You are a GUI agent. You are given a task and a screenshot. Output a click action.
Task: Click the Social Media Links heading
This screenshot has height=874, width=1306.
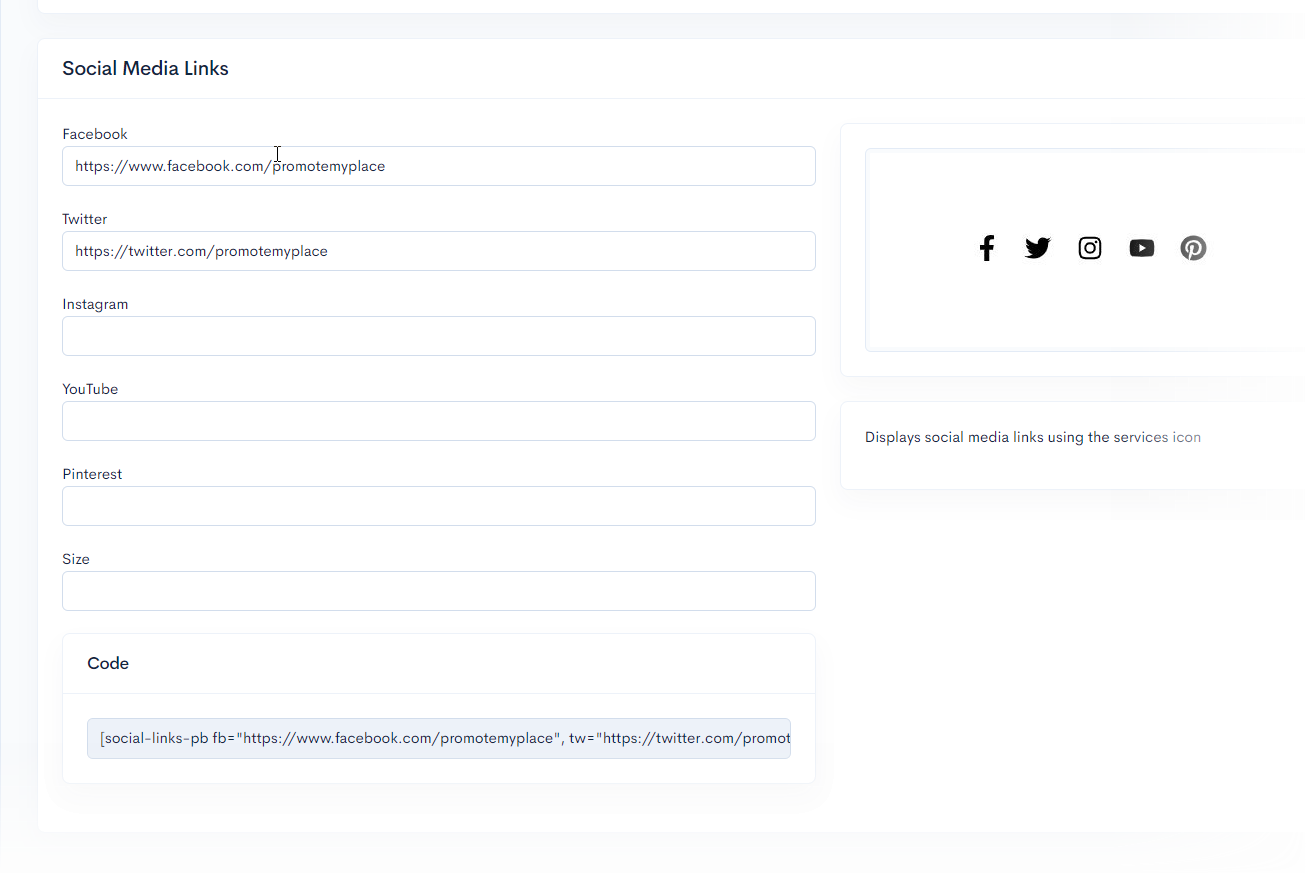[145, 69]
